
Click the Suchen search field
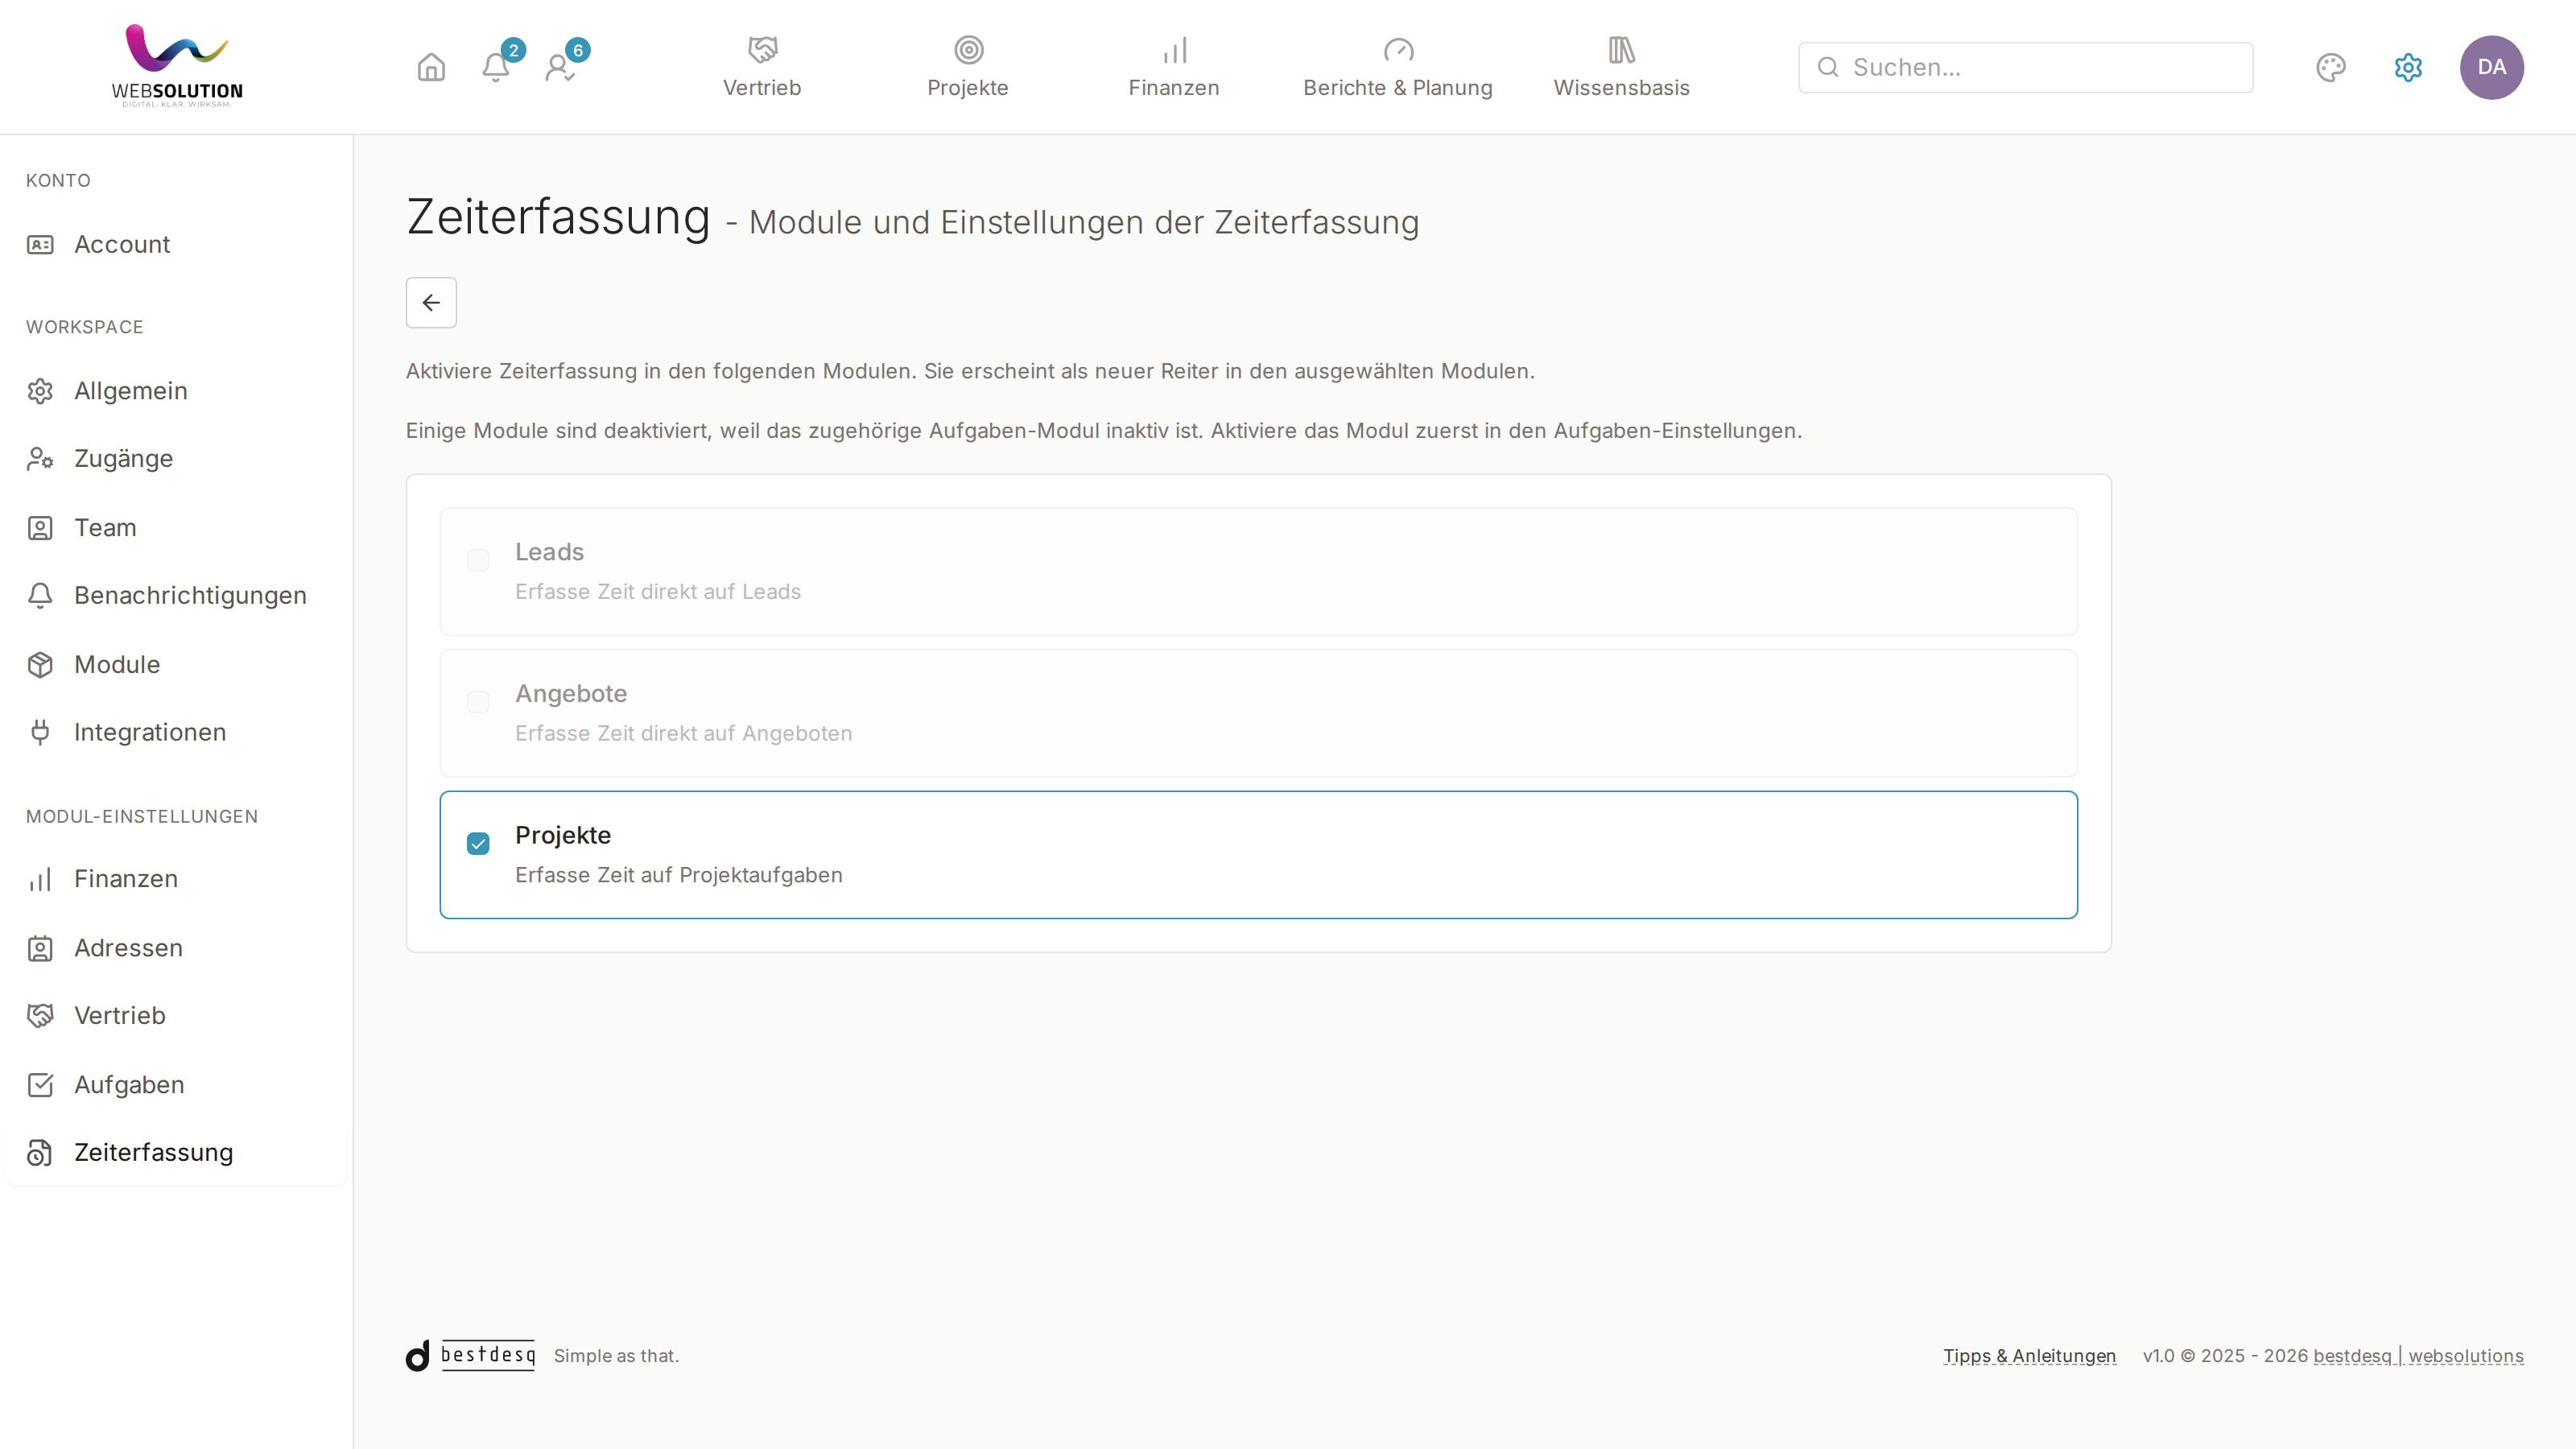point(2025,67)
